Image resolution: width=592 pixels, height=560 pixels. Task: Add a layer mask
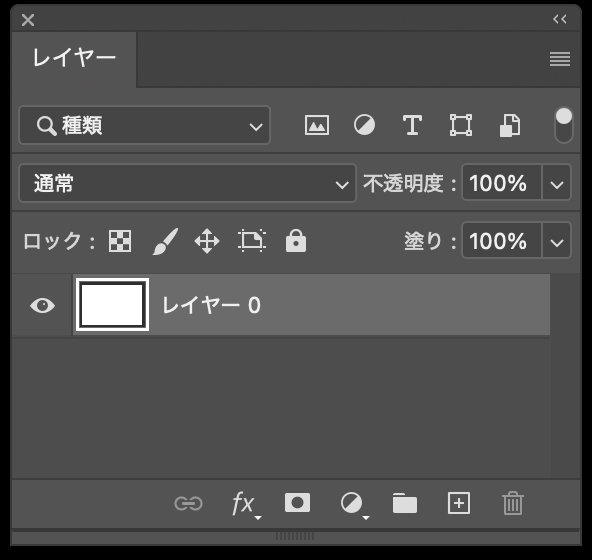pyautogui.click(x=298, y=503)
